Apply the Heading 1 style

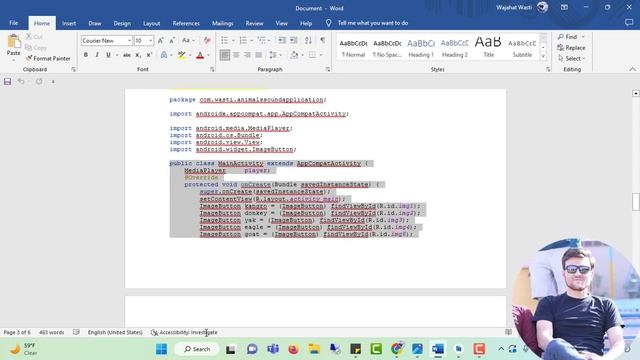(421, 47)
